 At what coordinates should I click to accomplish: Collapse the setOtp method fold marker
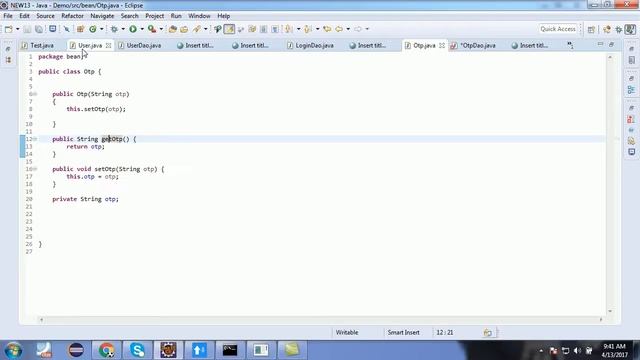[35, 169]
